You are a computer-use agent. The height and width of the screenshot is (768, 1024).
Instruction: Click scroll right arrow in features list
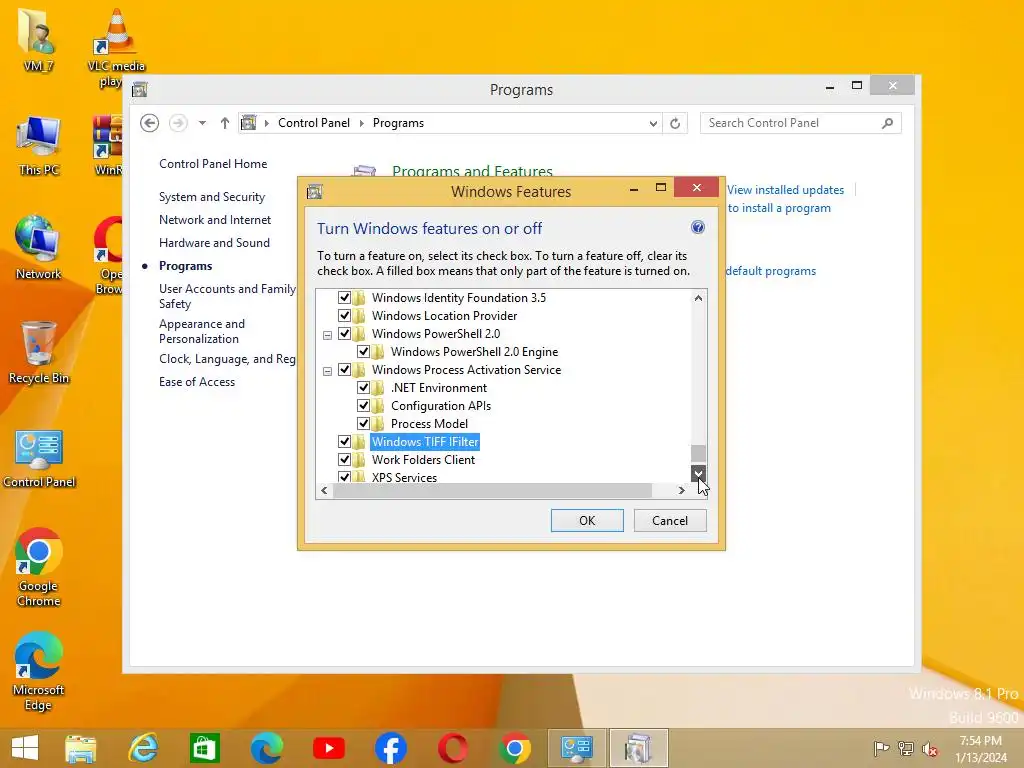point(681,490)
